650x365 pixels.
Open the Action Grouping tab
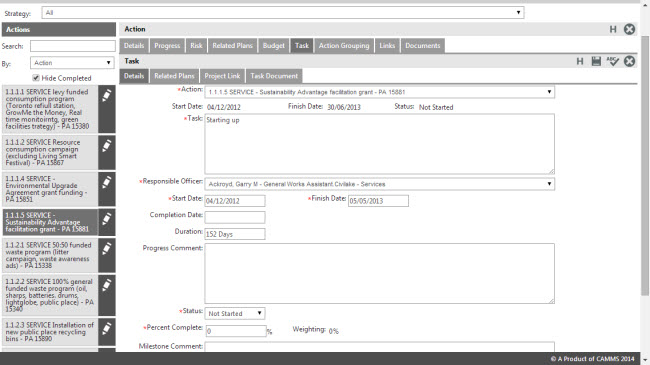(344, 46)
